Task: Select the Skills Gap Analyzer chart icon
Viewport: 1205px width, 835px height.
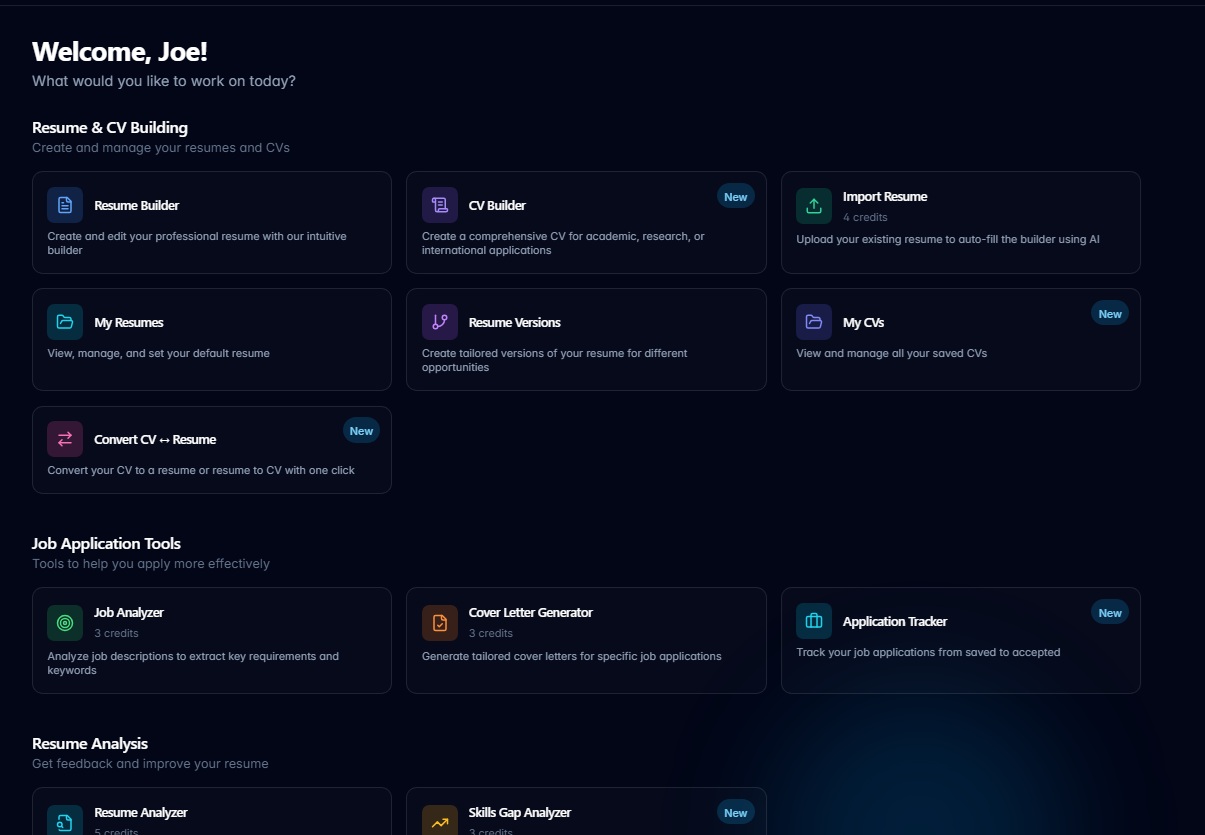Action: (439, 820)
